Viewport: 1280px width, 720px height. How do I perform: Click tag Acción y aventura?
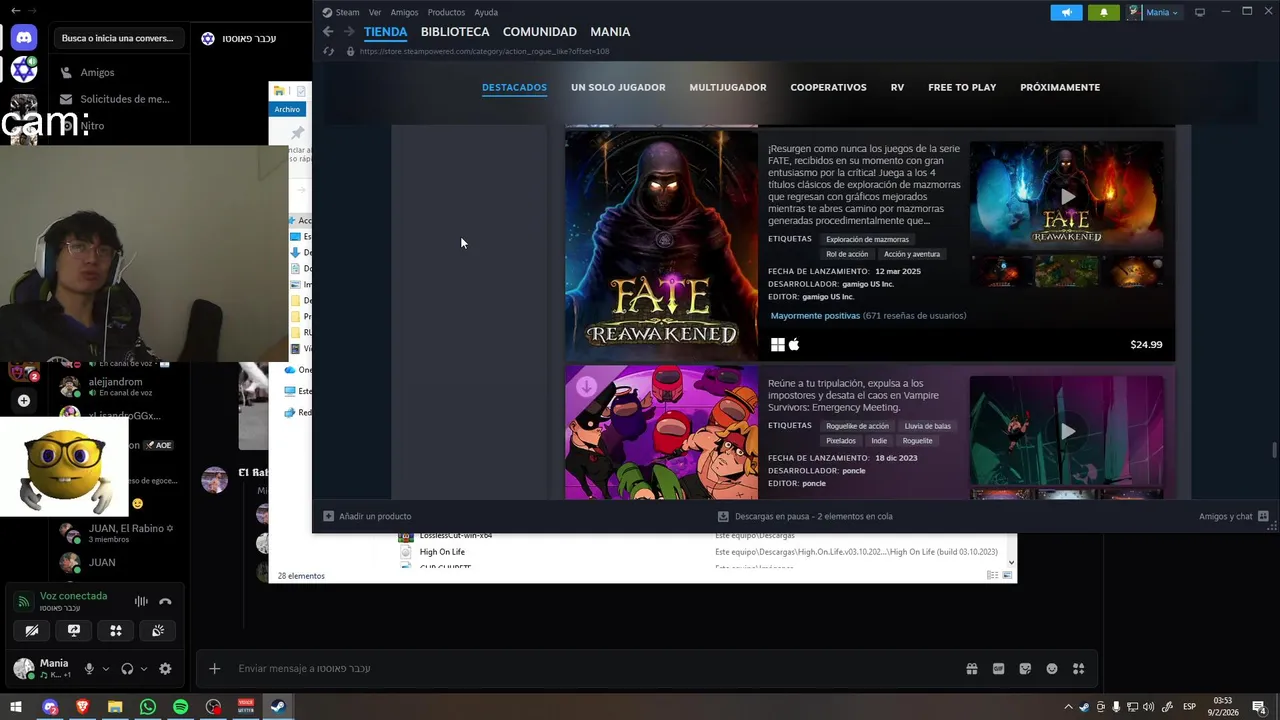[x=912, y=254]
